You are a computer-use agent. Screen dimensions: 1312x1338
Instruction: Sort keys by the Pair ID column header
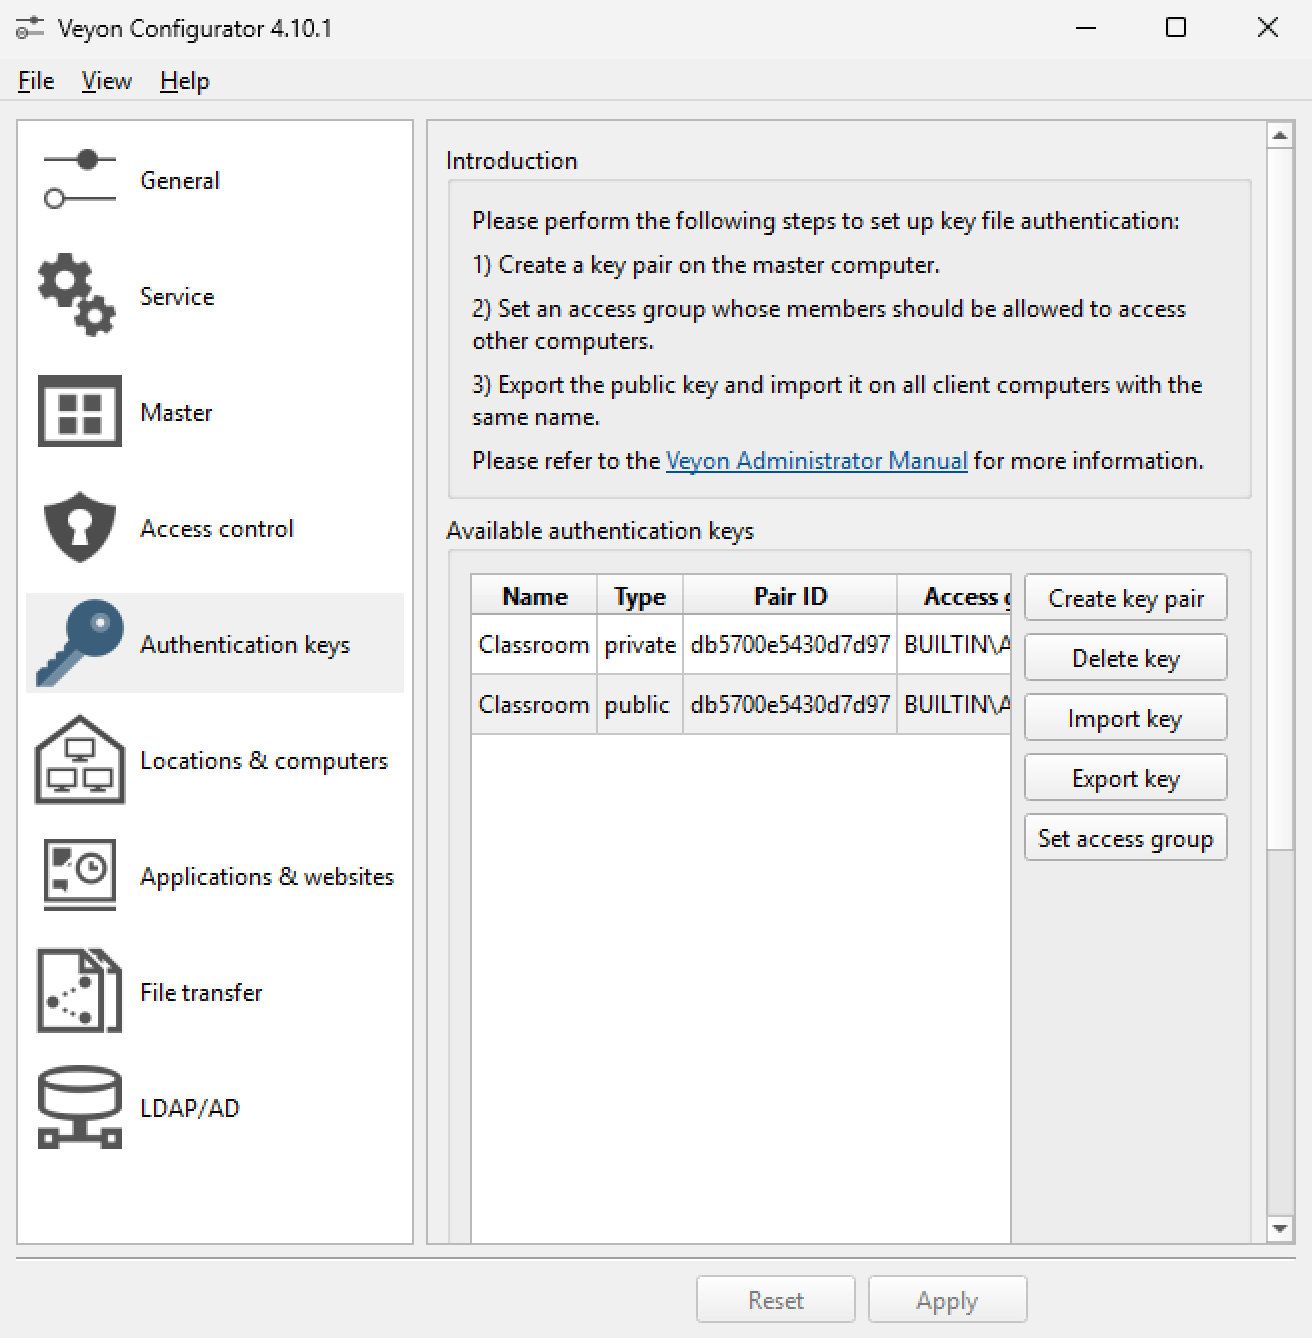click(x=790, y=596)
